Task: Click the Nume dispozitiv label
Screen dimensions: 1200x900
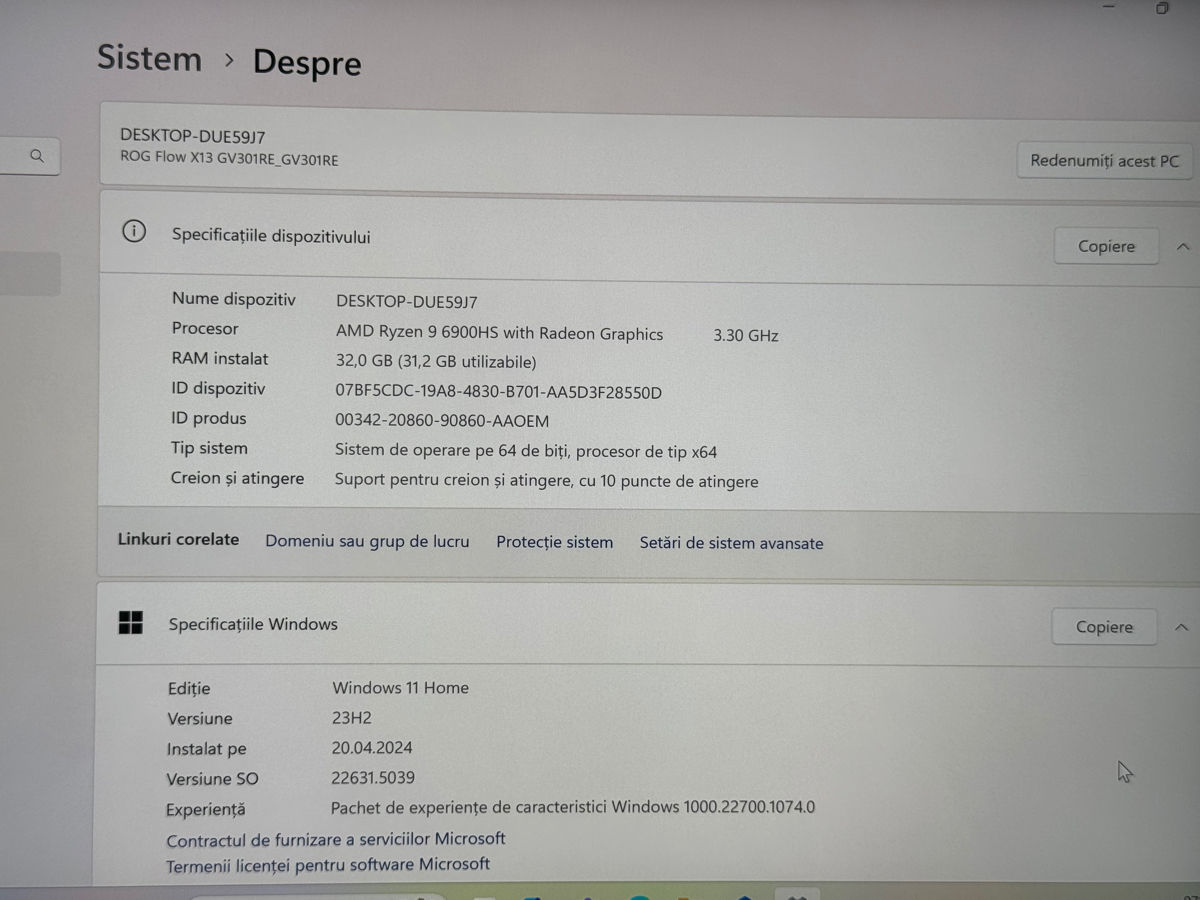Action: click(x=234, y=299)
